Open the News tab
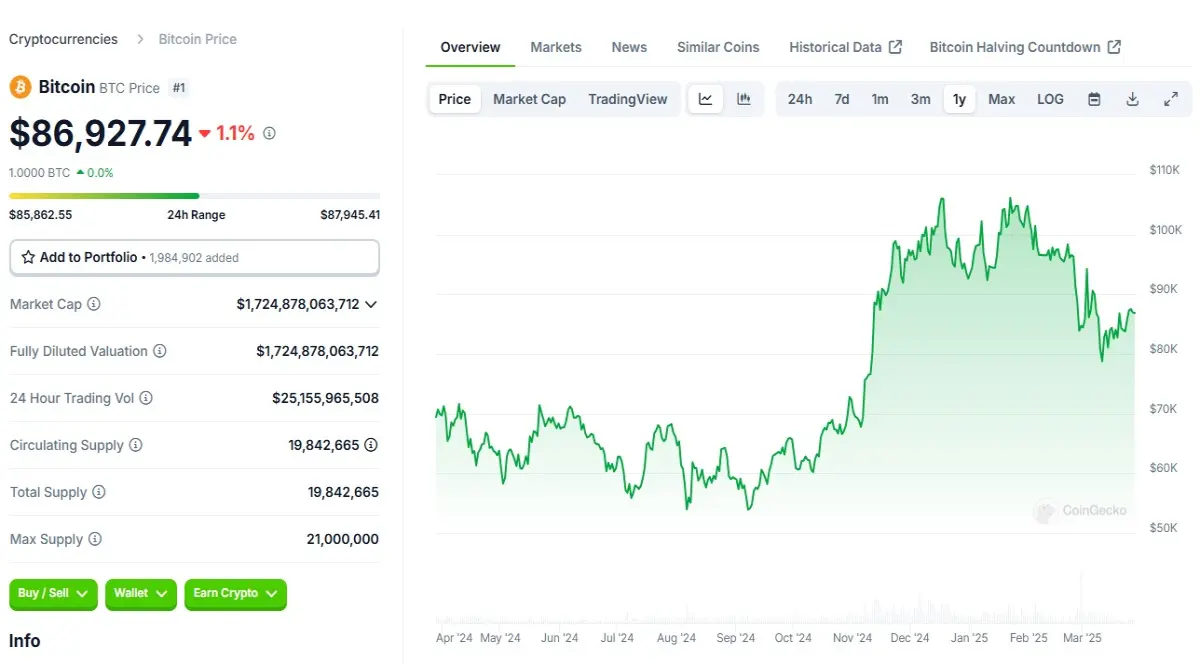The width and height of the screenshot is (1200, 664). 629,47
